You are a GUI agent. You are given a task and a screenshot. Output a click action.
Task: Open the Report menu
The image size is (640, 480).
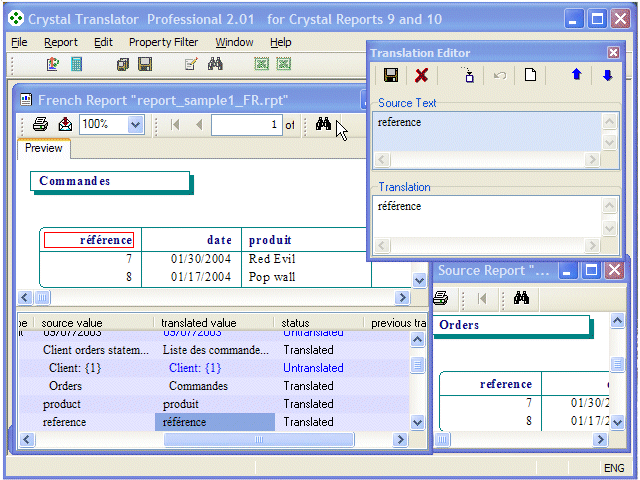tap(61, 42)
